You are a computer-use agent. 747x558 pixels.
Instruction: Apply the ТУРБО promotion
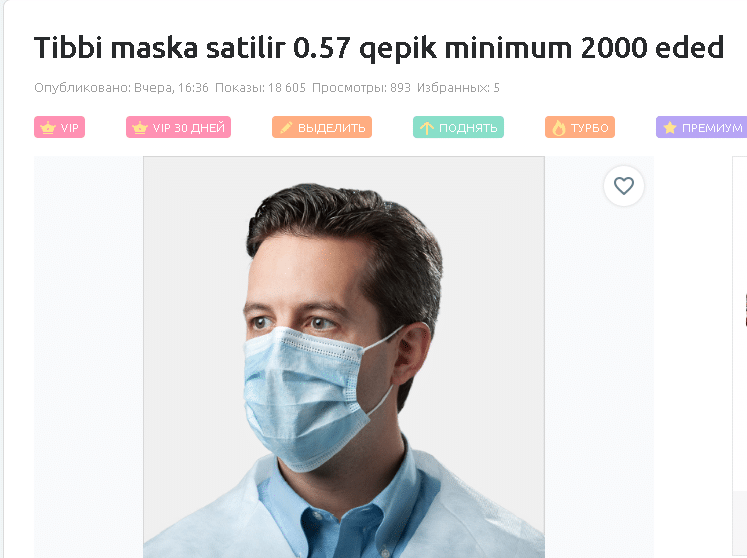(x=580, y=127)
